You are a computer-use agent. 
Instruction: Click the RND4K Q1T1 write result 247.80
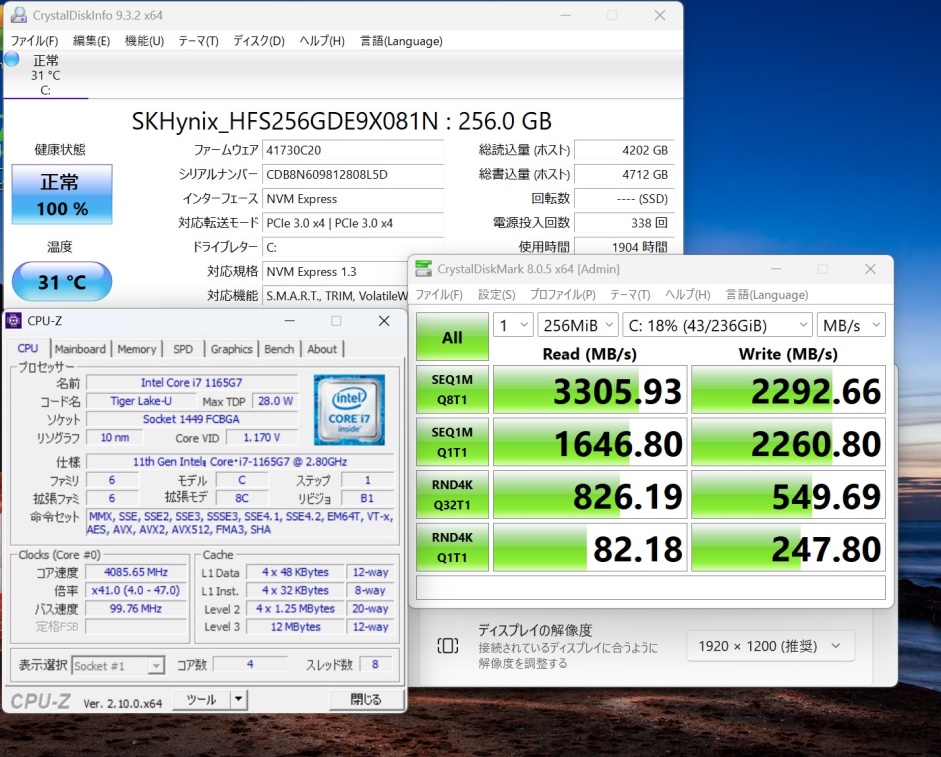coord(788,547)
